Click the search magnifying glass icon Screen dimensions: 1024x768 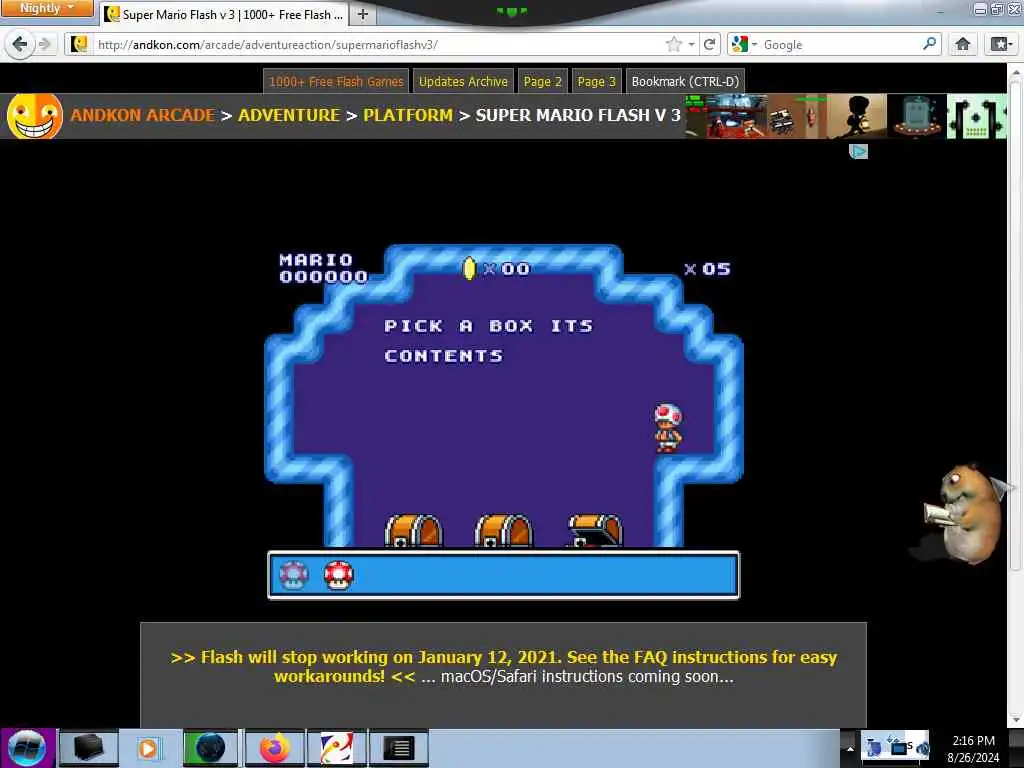pyautogui.click(x=929, y=44)
